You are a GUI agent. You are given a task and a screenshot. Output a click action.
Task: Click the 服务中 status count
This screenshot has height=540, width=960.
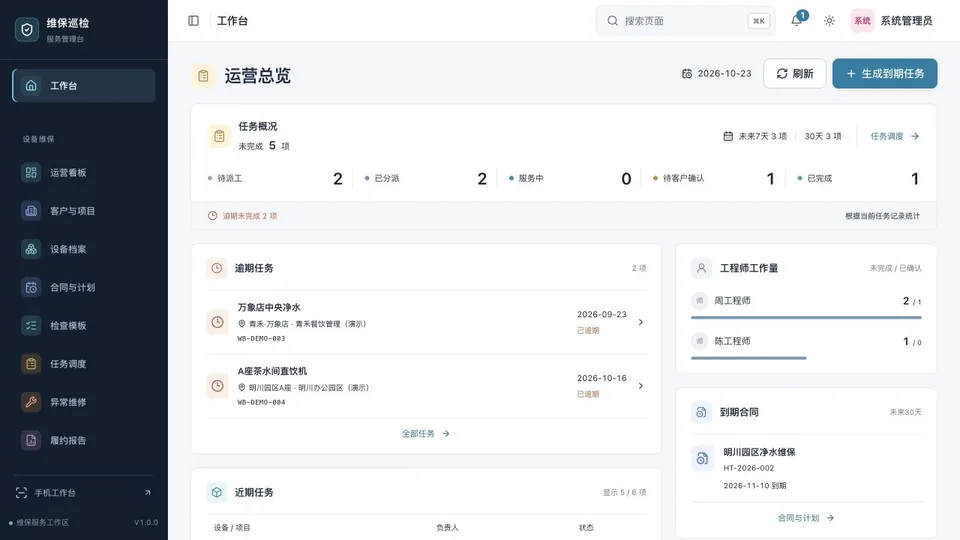(626, 179)
